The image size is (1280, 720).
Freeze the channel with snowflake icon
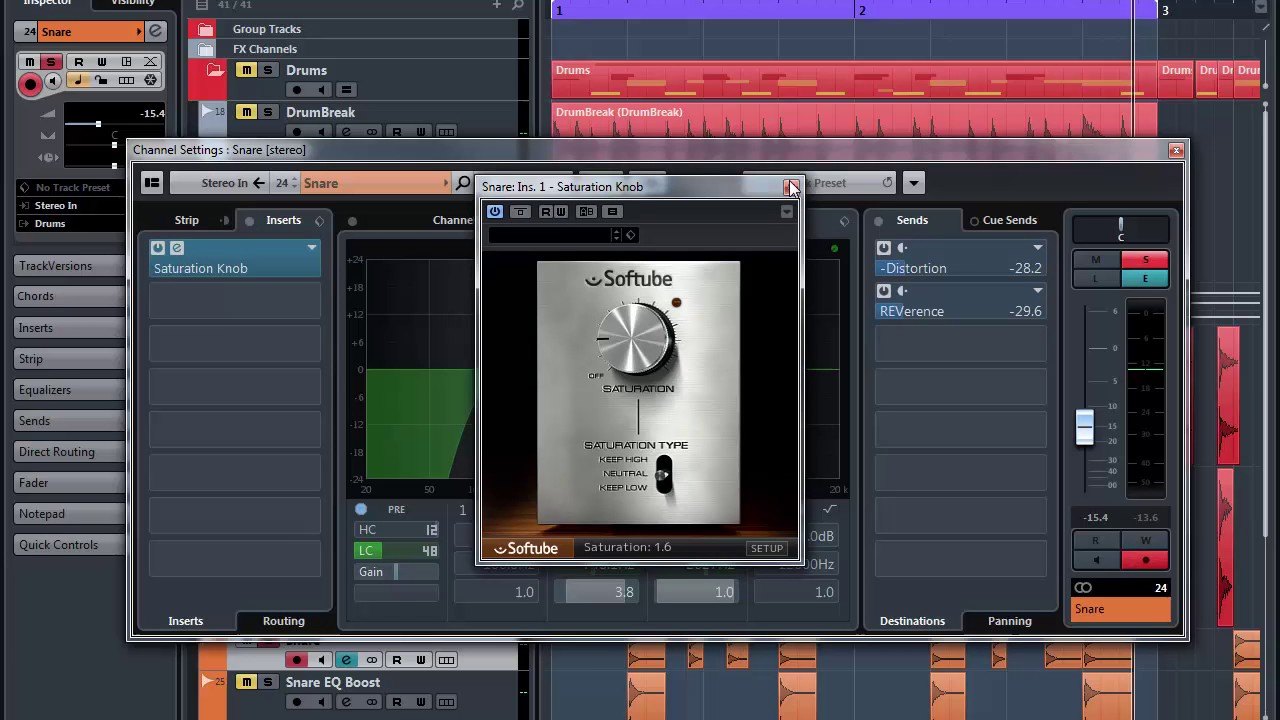(150, 81)
